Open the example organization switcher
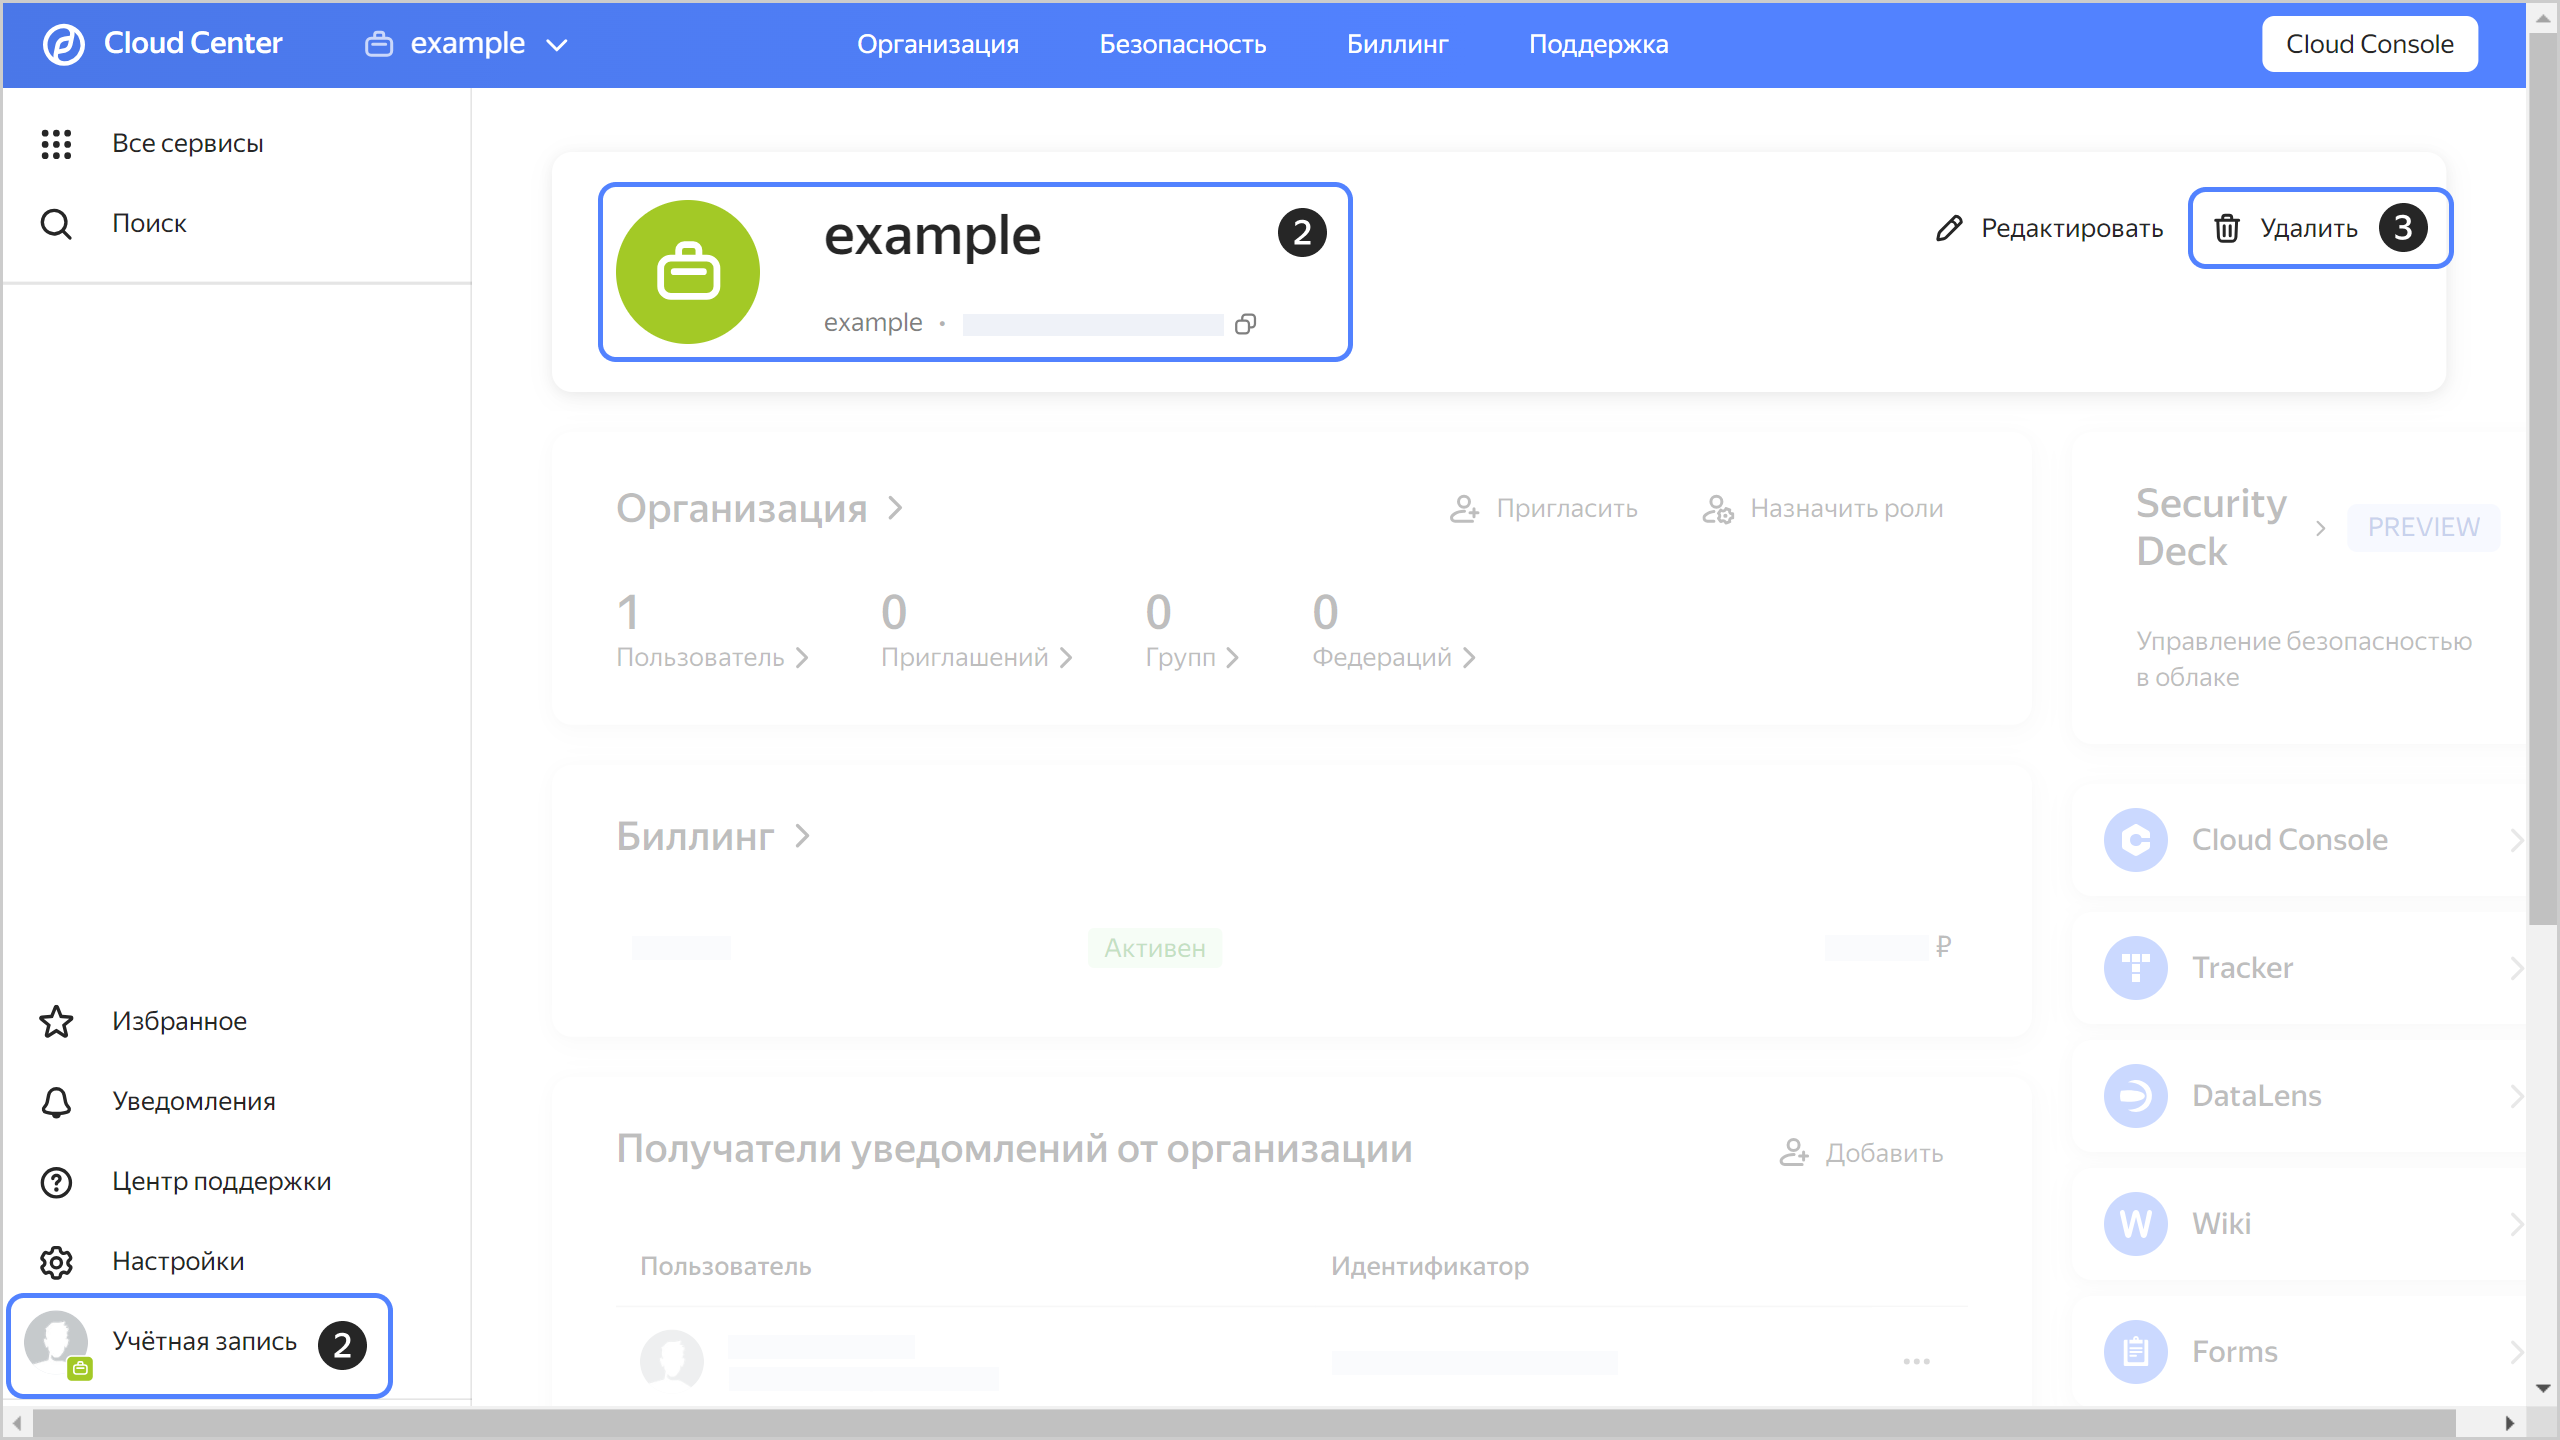This screenshot has width=2560, height=1440. click(x=466, y=43)
